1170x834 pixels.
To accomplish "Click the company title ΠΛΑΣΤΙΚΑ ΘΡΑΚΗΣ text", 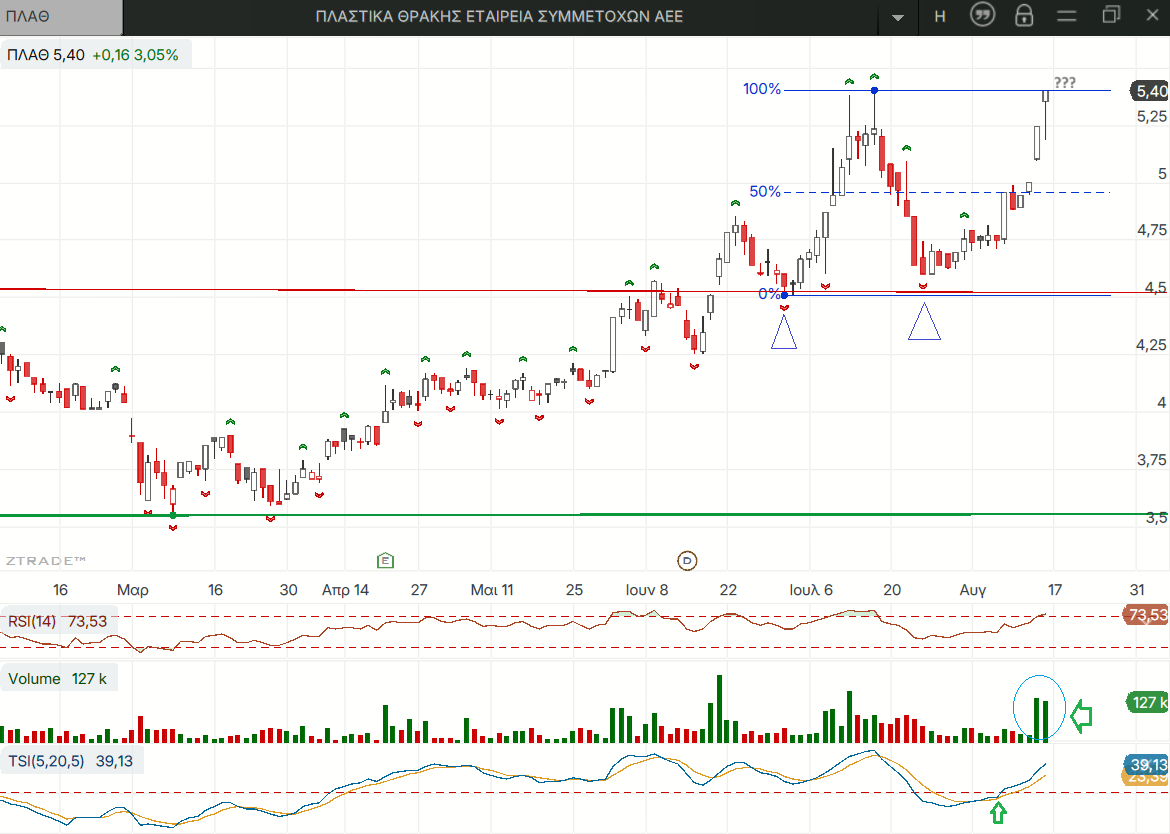I will (x=499, y=16).
